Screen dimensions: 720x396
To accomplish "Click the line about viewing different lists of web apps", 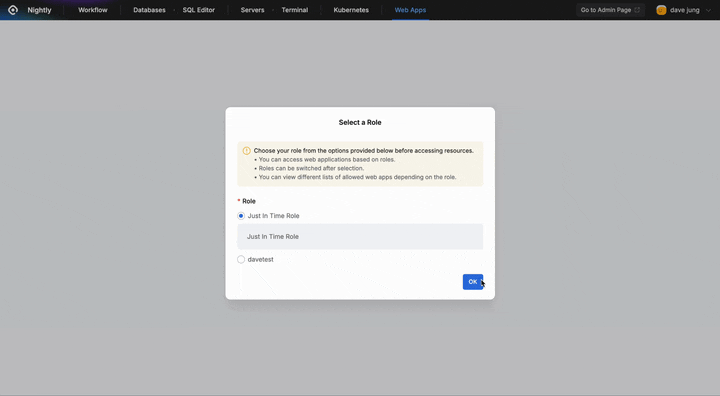I will [x=358, y=177].
